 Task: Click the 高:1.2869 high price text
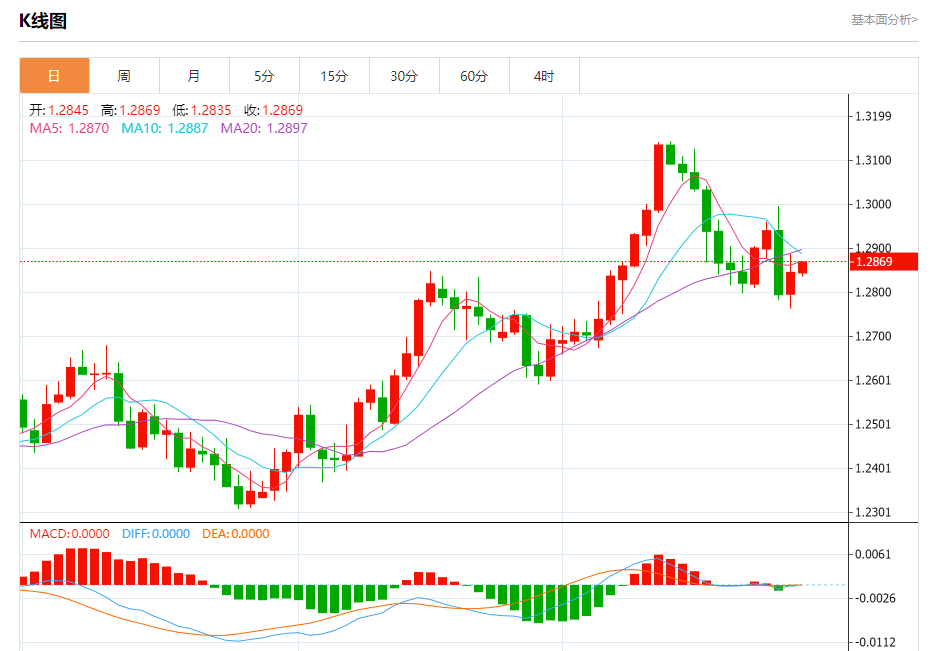tap(130, 110)
